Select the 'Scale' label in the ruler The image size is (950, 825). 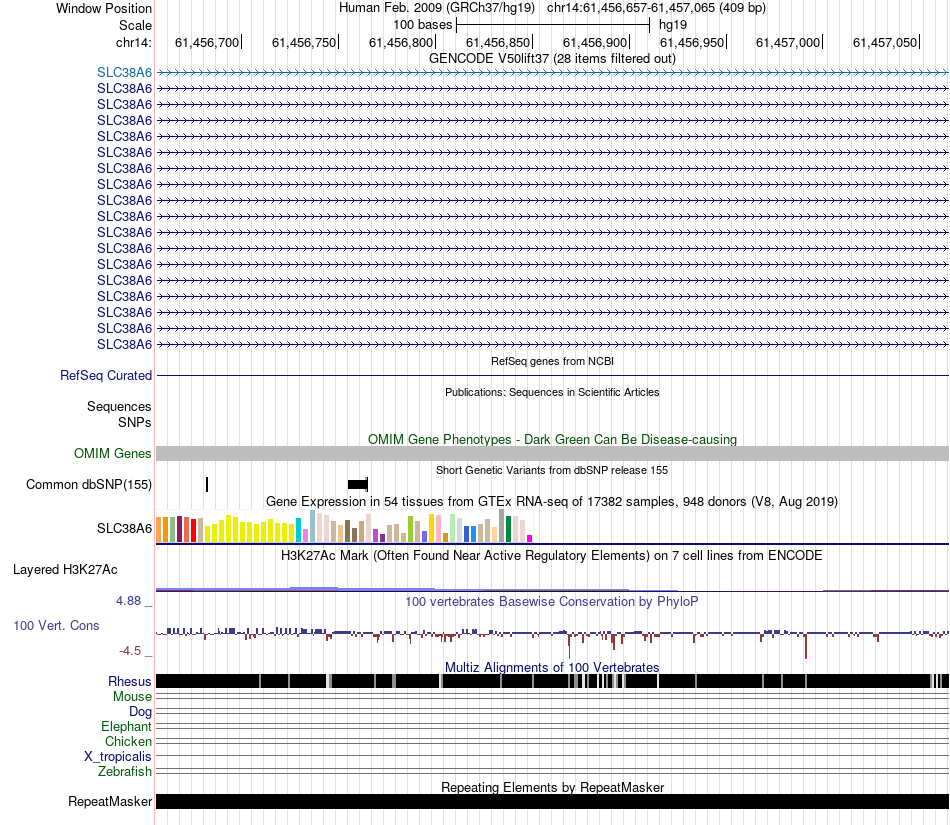pos(135,25)
